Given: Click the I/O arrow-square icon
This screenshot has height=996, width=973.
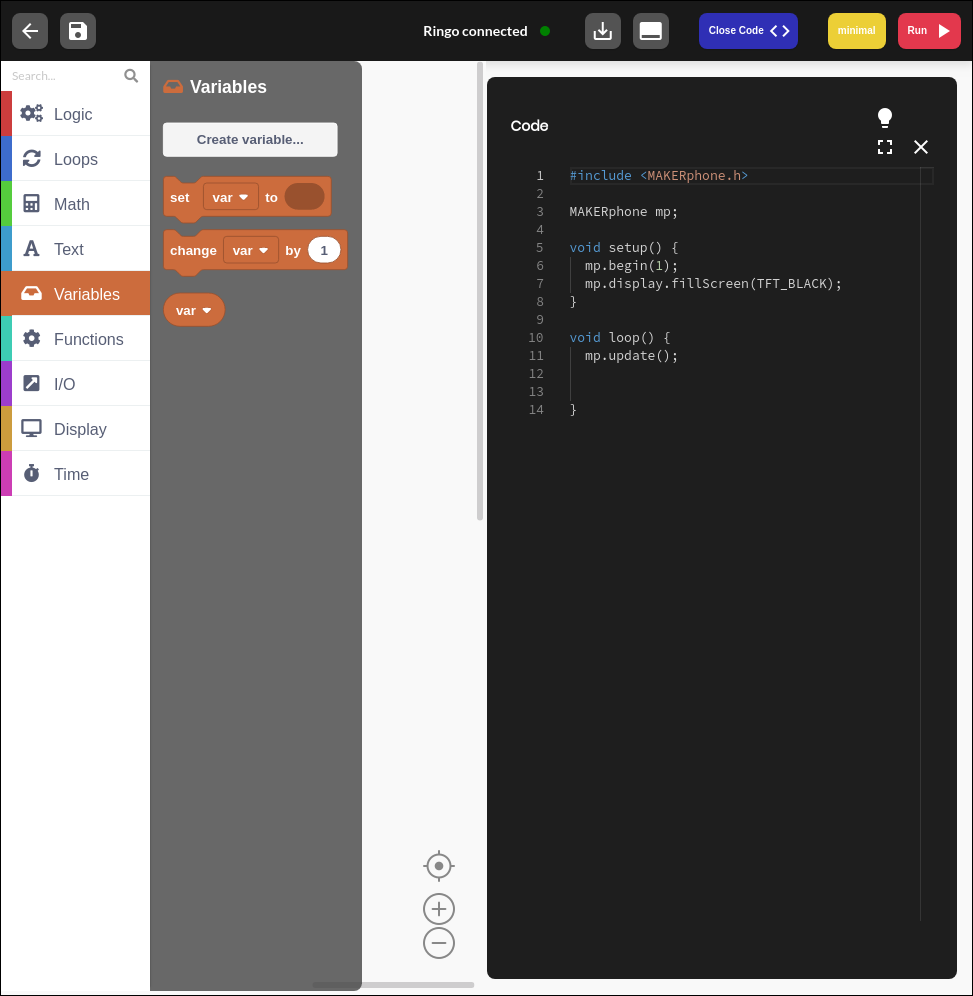Looking at the screenshot, I should (x=31, y=383).
